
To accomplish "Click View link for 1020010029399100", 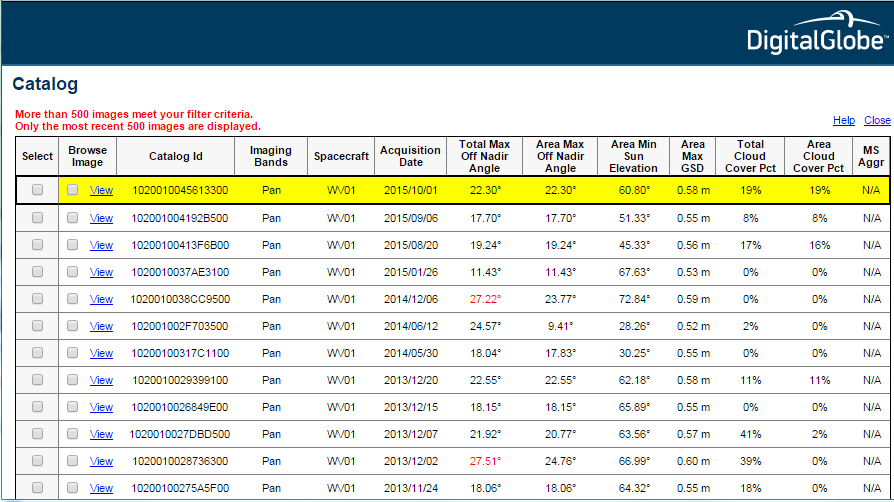I will pos(101,380).
